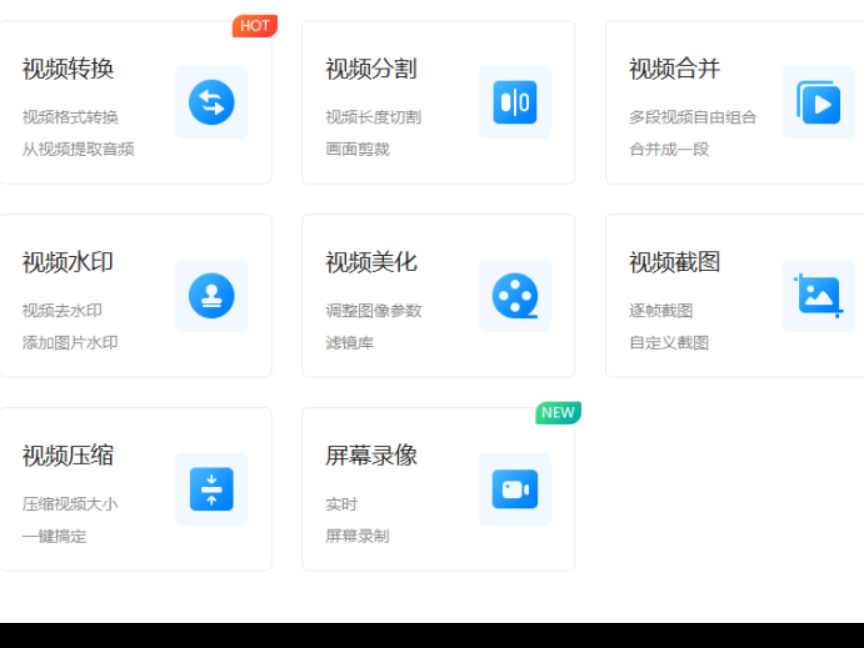Viewport: 864px width, 648px height.
Task: Click the text 视频格式转换
Action: [70, 117]
